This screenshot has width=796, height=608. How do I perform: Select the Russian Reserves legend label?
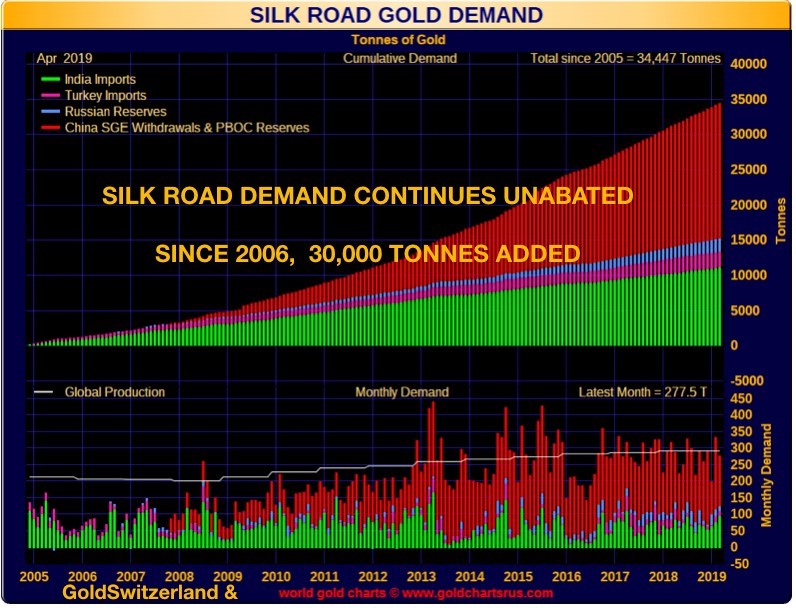(115, 111)
